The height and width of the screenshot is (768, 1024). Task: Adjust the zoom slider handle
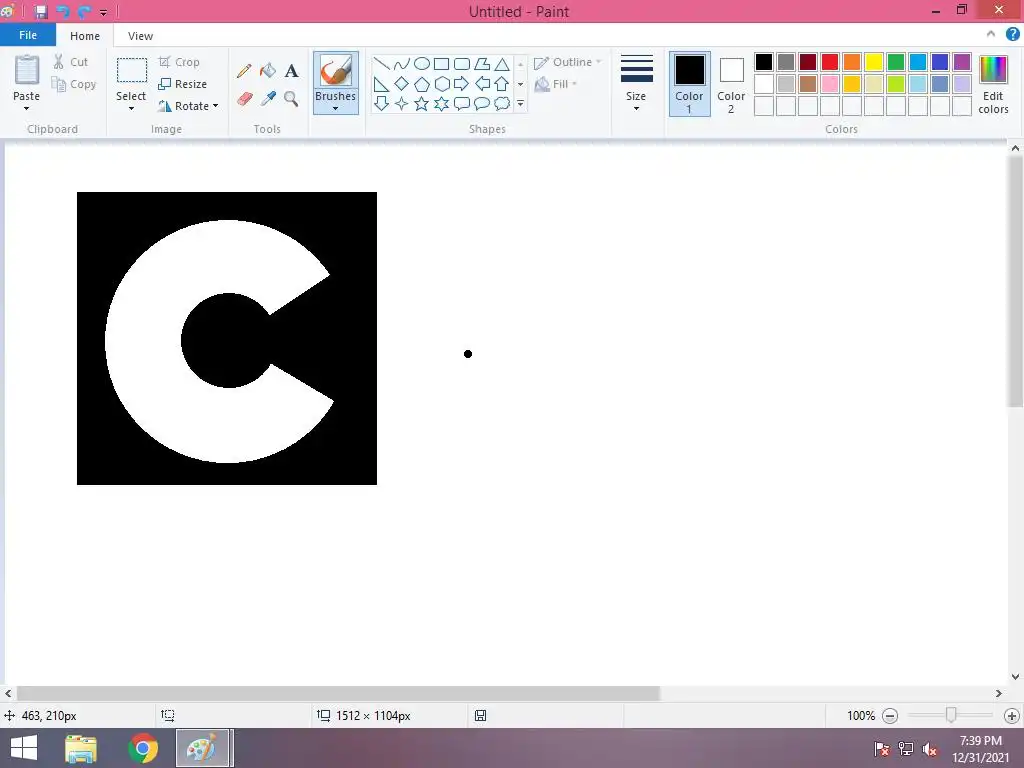951,716
